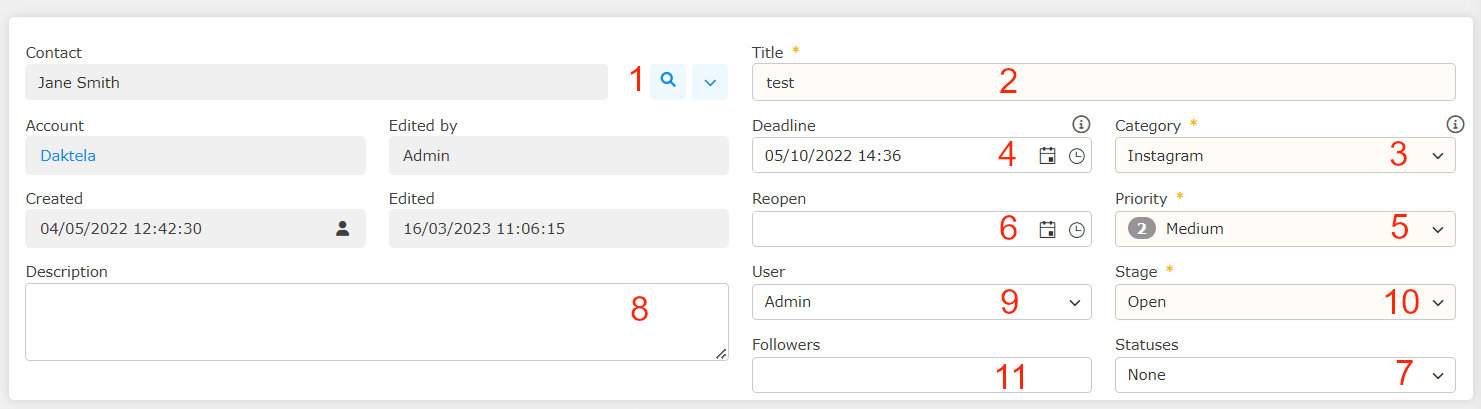Viewport: 1481px width, 409px height.
Task: Open the Stage dropdown showing Open
Action: (x=1284, y=302)
